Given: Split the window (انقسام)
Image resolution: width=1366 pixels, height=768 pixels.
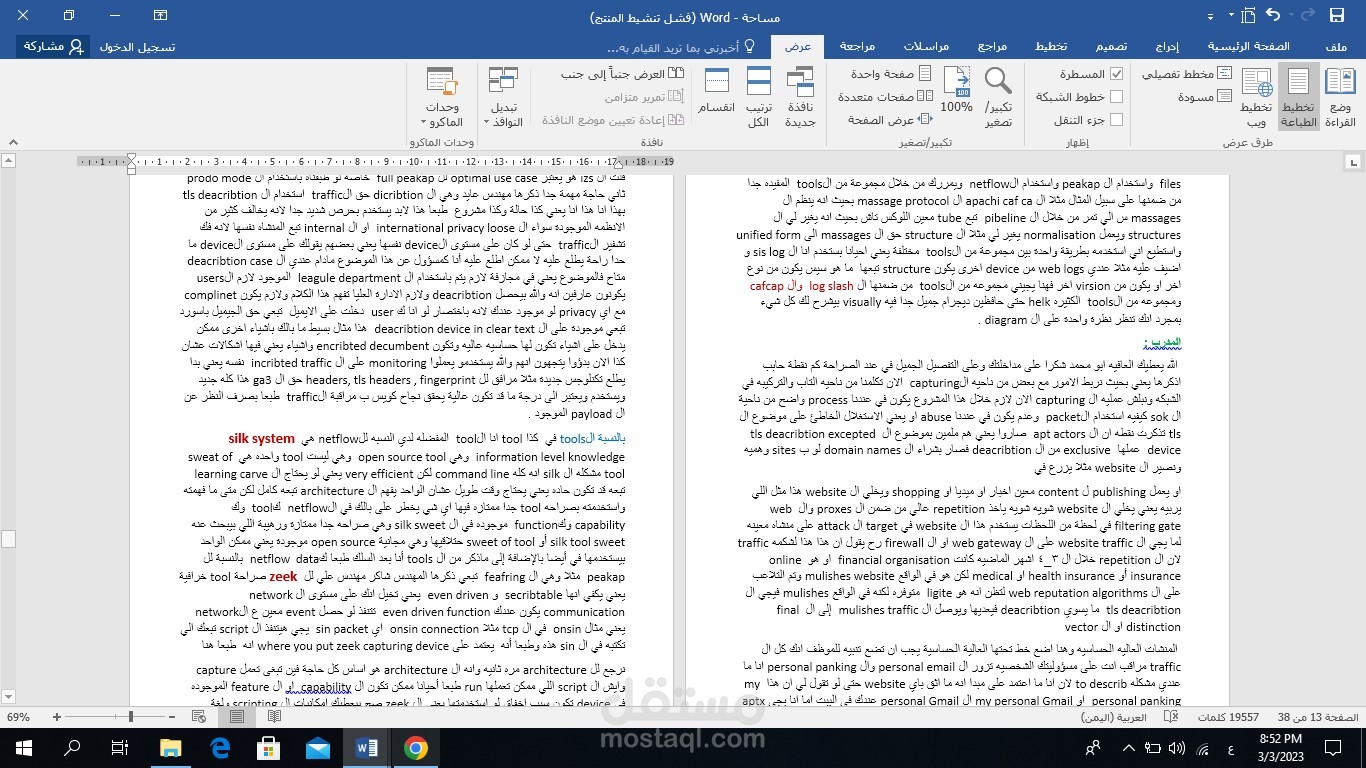Looking at the screenshot, I should (716, 90).
